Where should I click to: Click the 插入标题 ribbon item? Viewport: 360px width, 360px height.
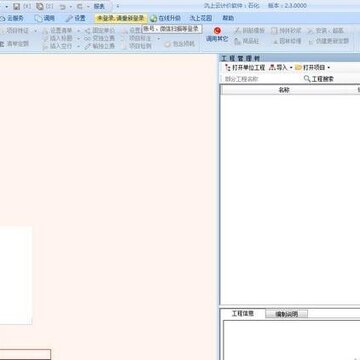coord(58,38)
